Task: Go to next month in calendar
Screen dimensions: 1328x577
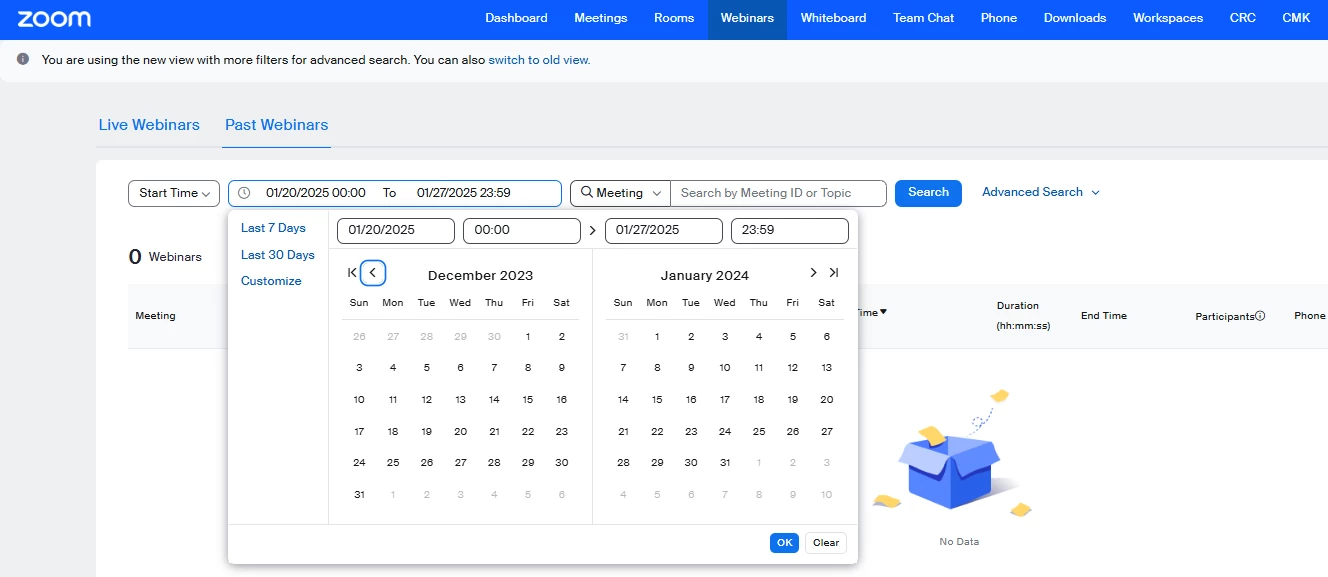Action: [813, 272]
